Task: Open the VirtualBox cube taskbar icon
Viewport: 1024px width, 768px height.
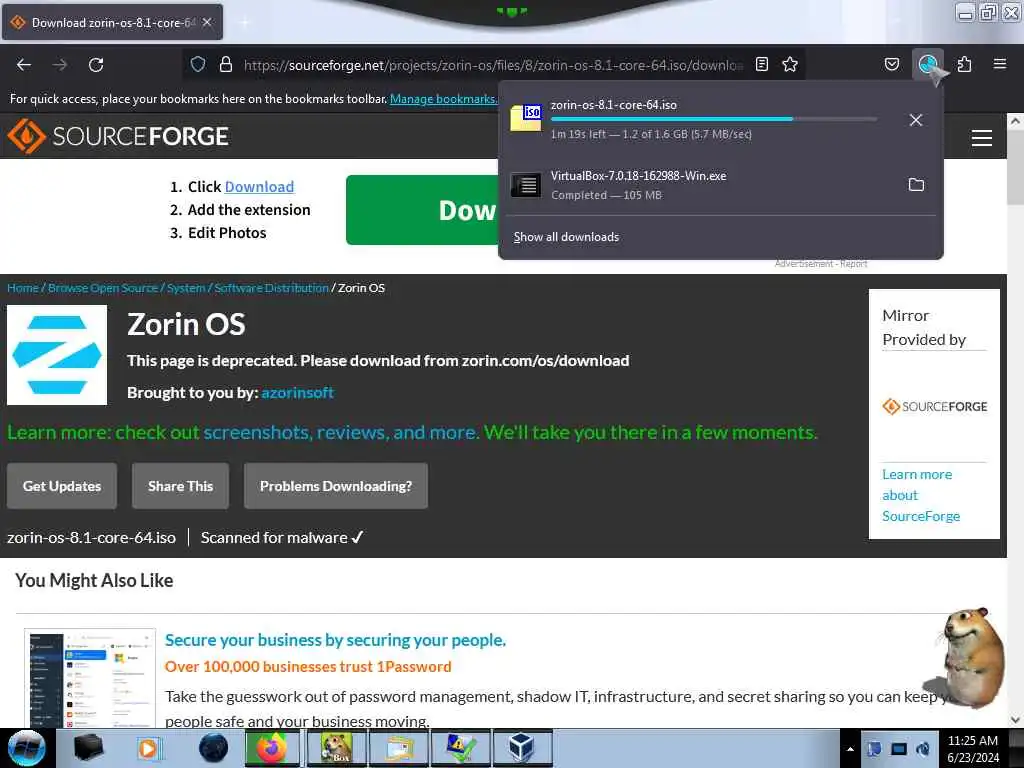Action: point(521,748)
